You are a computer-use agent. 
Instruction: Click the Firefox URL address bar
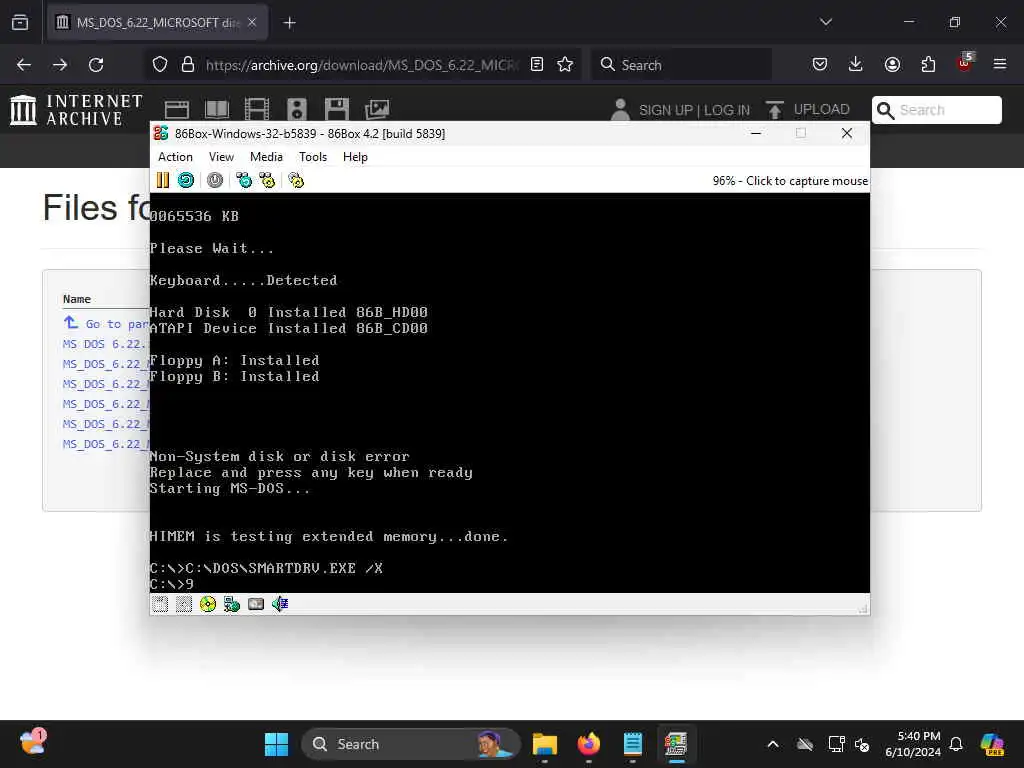click(362, 65)
